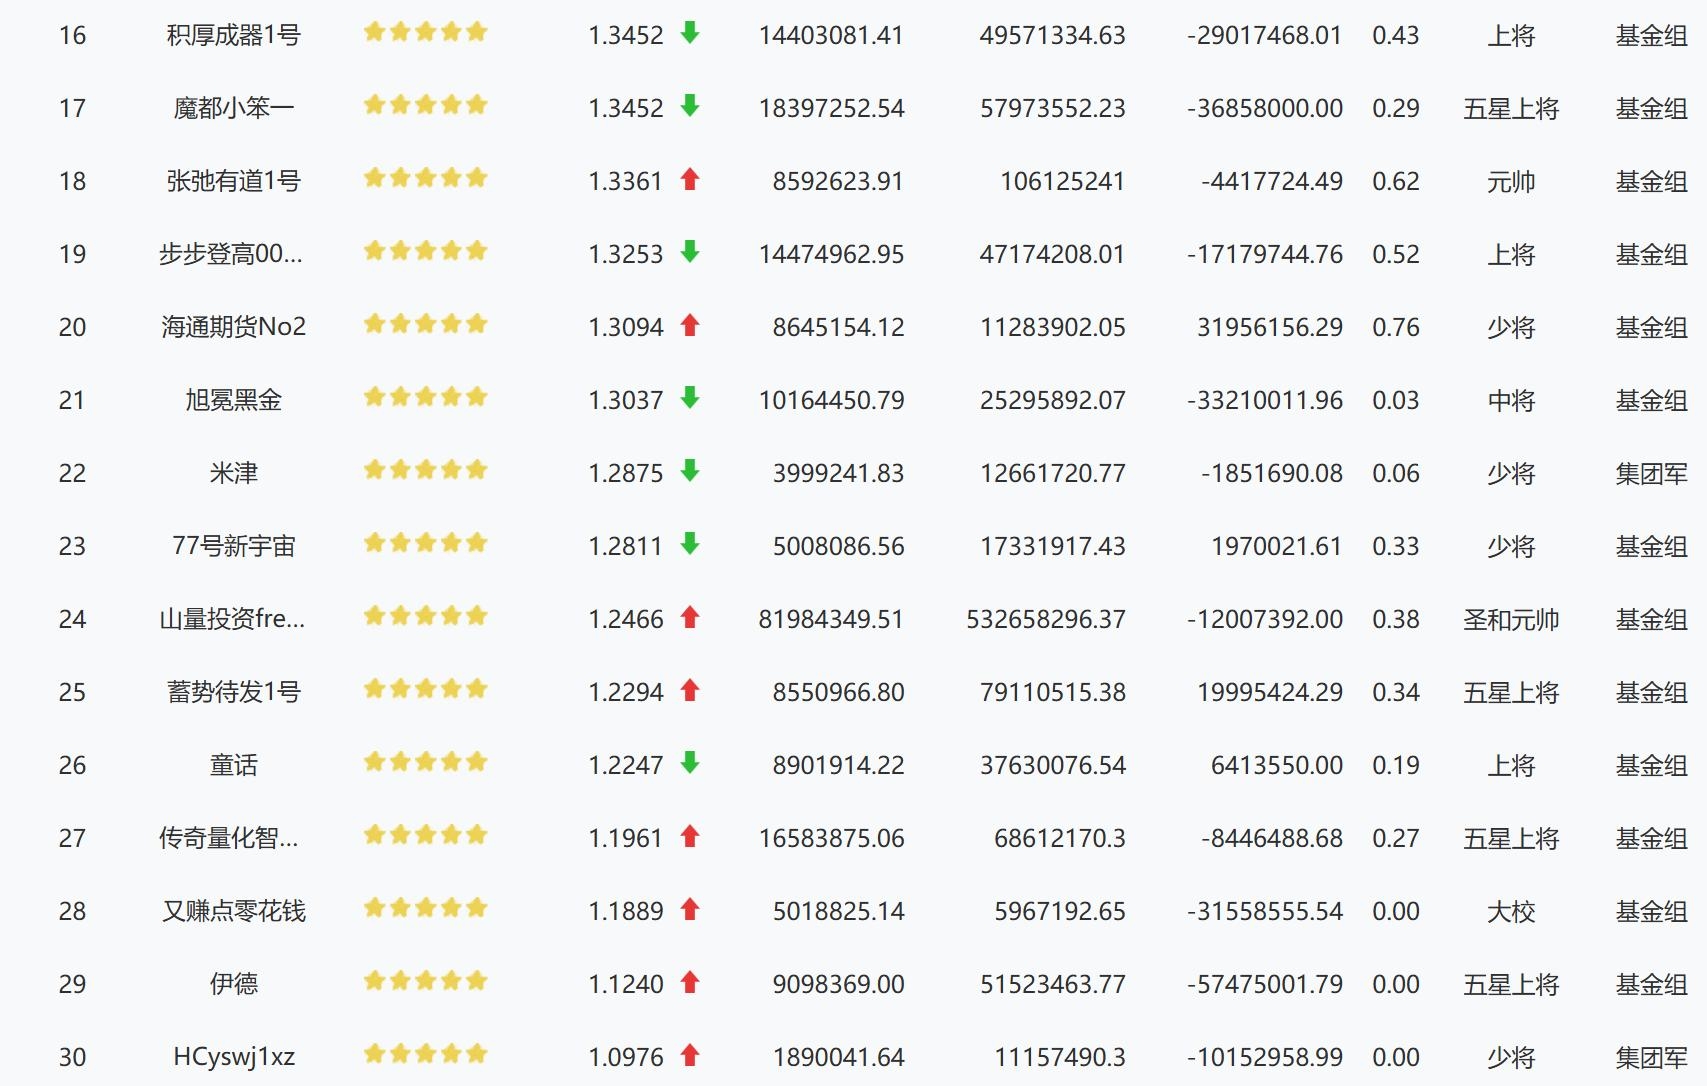Click the 步步登高00... truncated name

231,254
